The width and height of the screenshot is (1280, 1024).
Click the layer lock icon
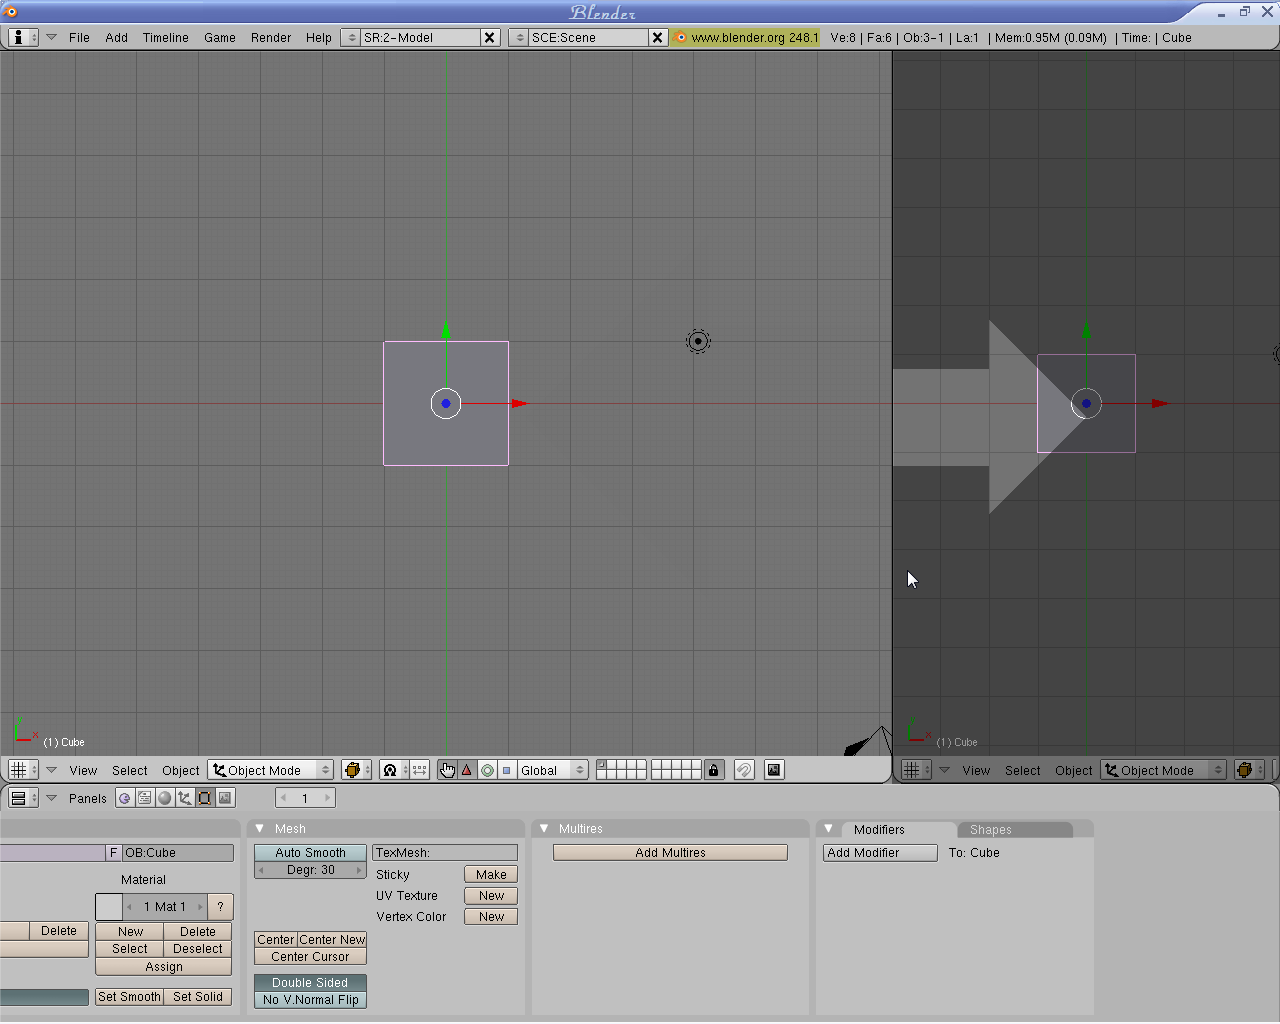click(713, 770)
